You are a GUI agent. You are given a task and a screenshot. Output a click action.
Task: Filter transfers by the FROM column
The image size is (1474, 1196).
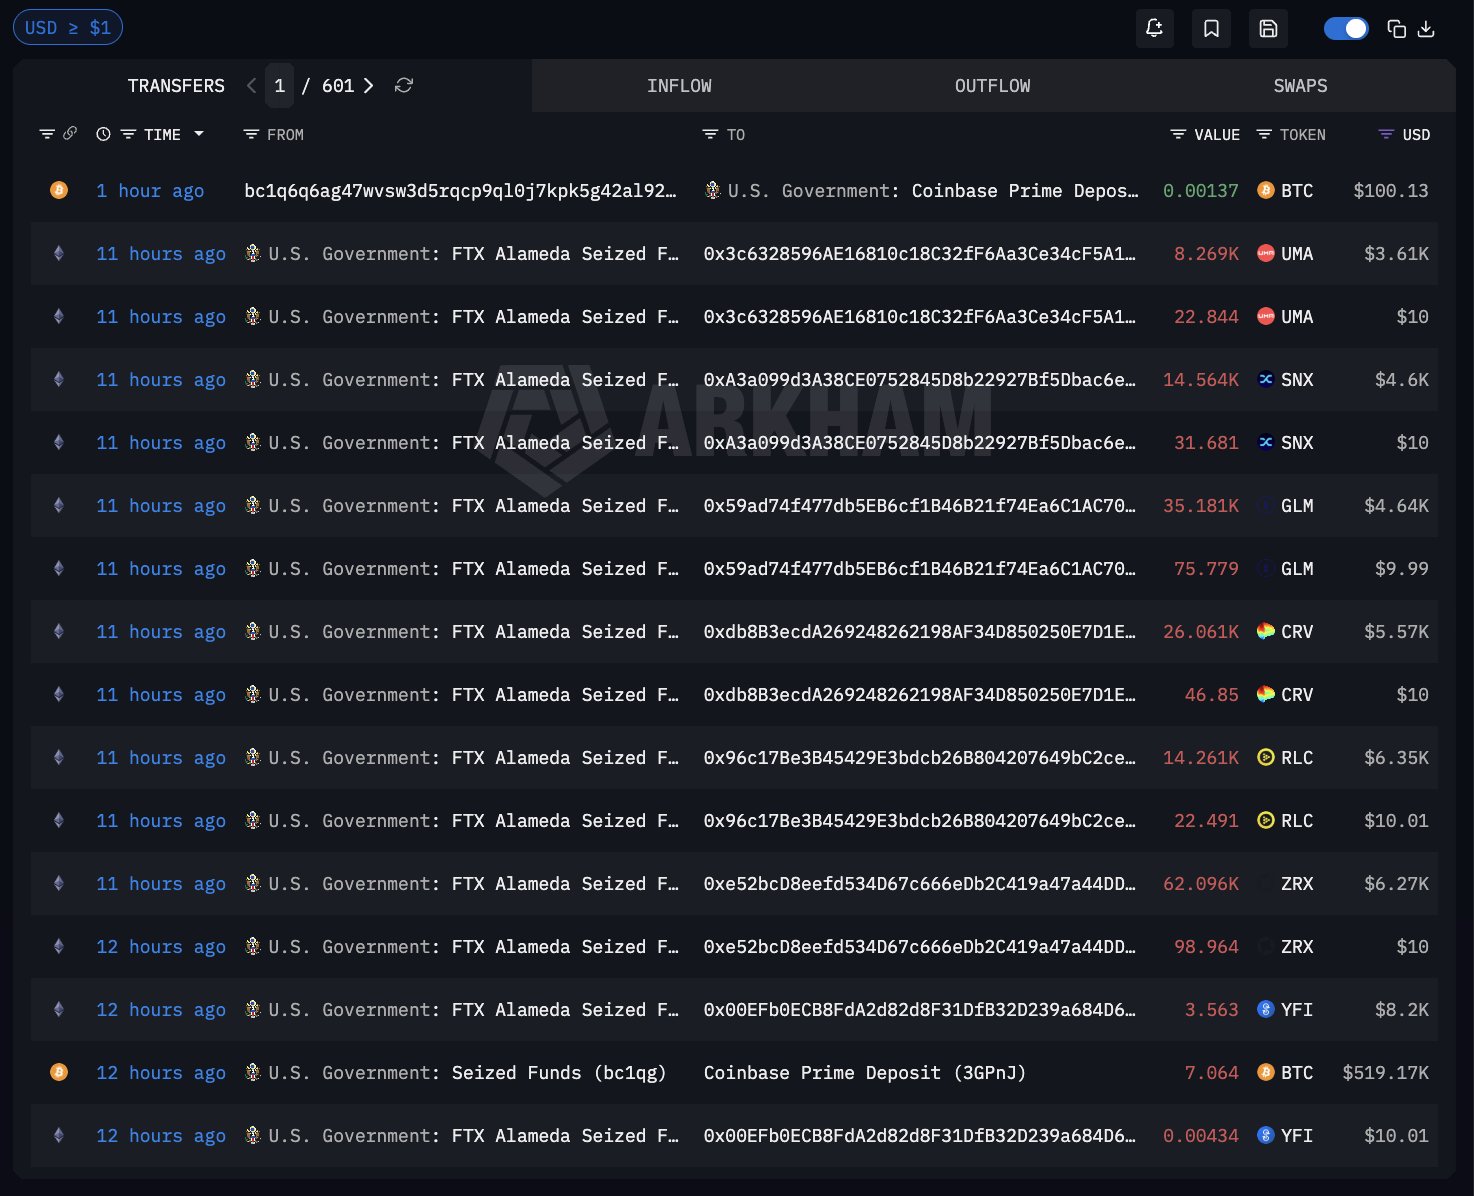pyautogui.click(x=251, y=134)
